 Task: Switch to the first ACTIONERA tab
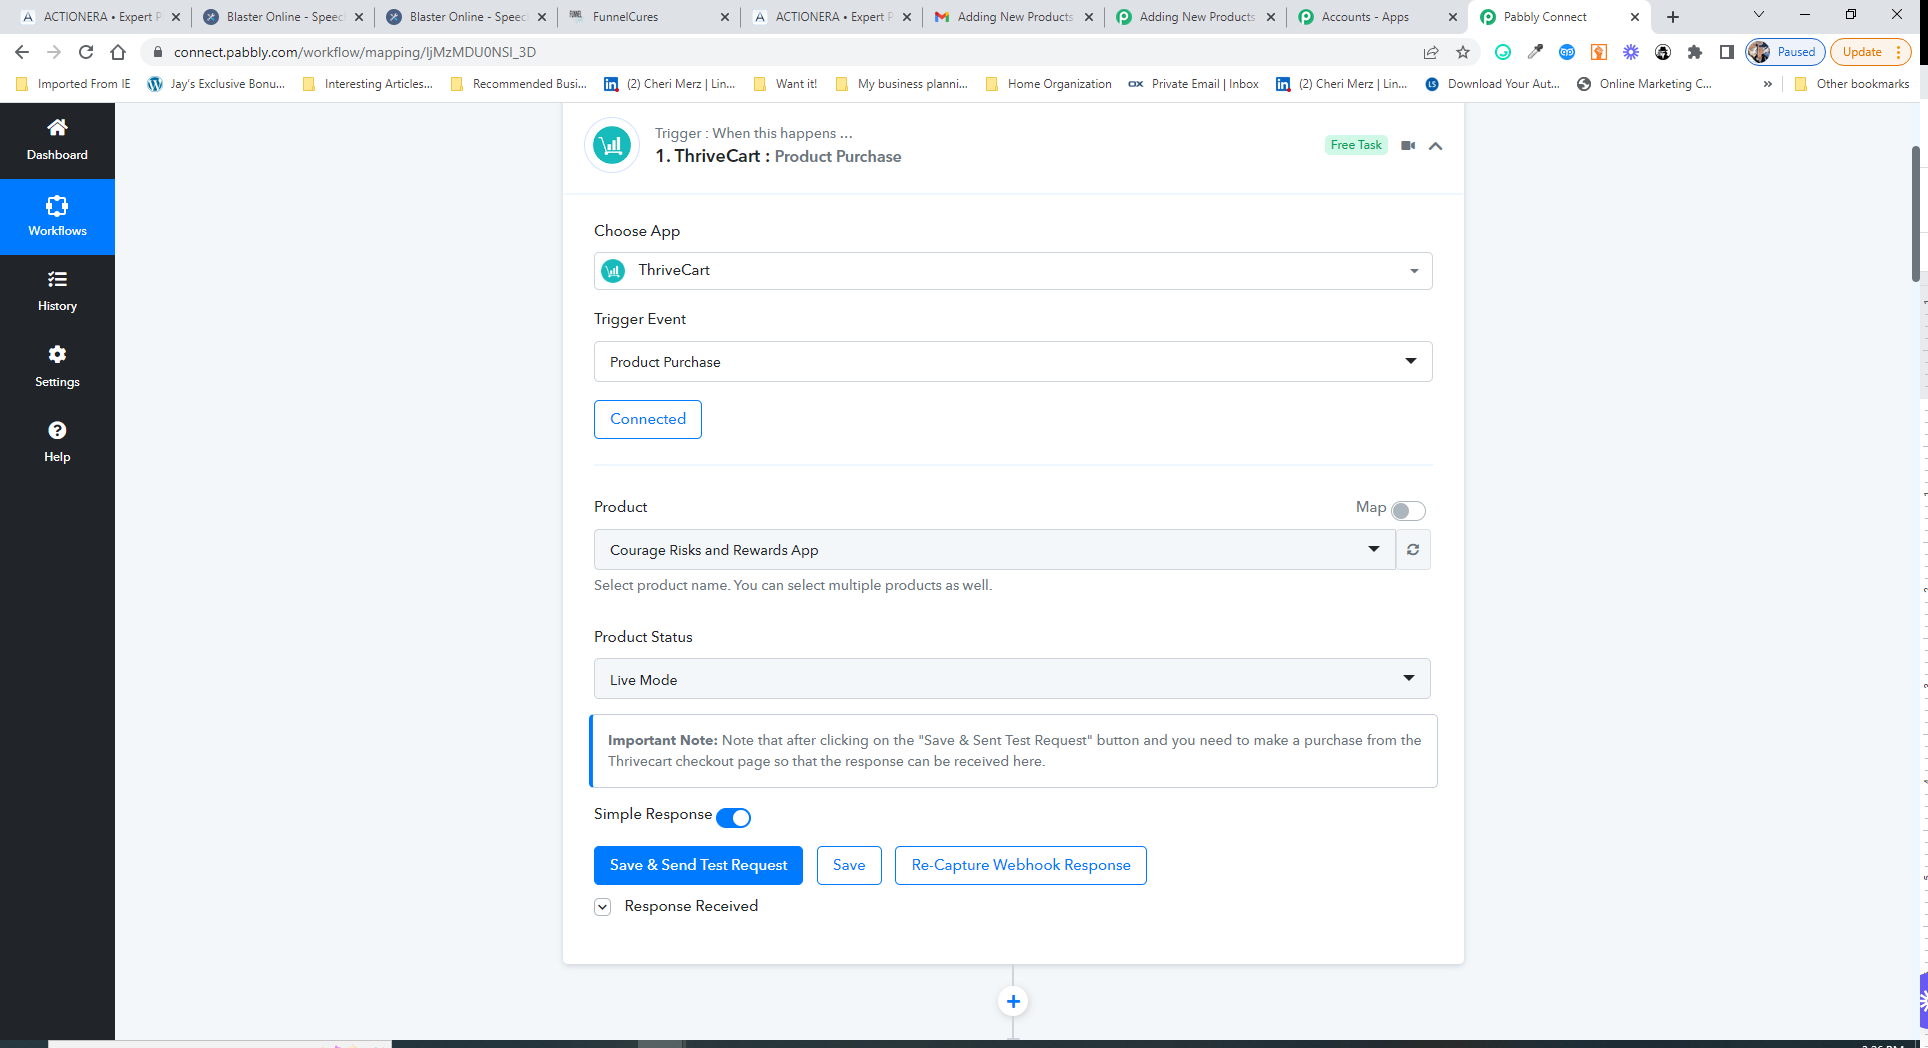click(x=100, y=17)
